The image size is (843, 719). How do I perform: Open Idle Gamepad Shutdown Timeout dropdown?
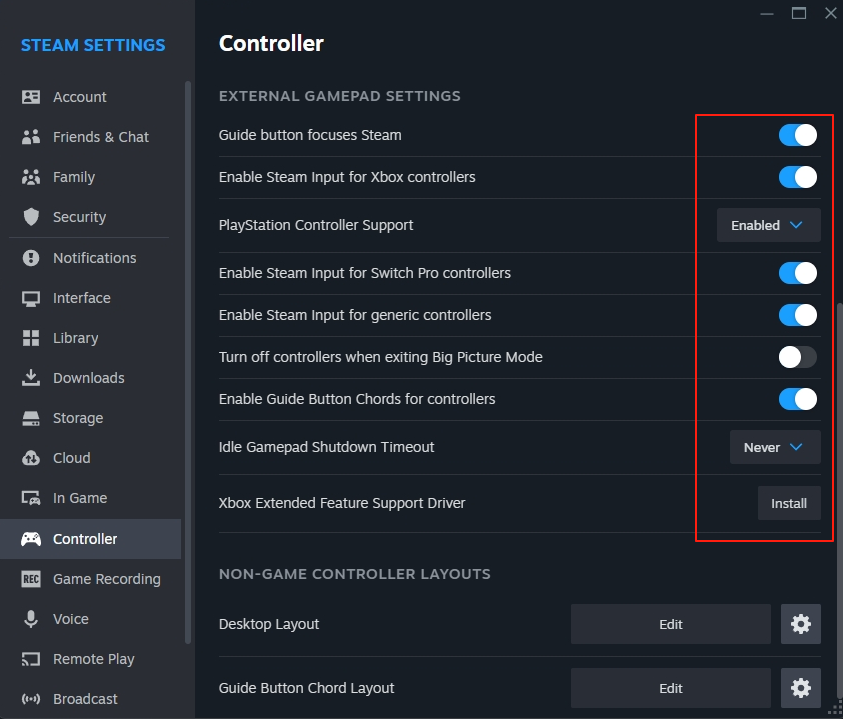[x=775, y=447]
